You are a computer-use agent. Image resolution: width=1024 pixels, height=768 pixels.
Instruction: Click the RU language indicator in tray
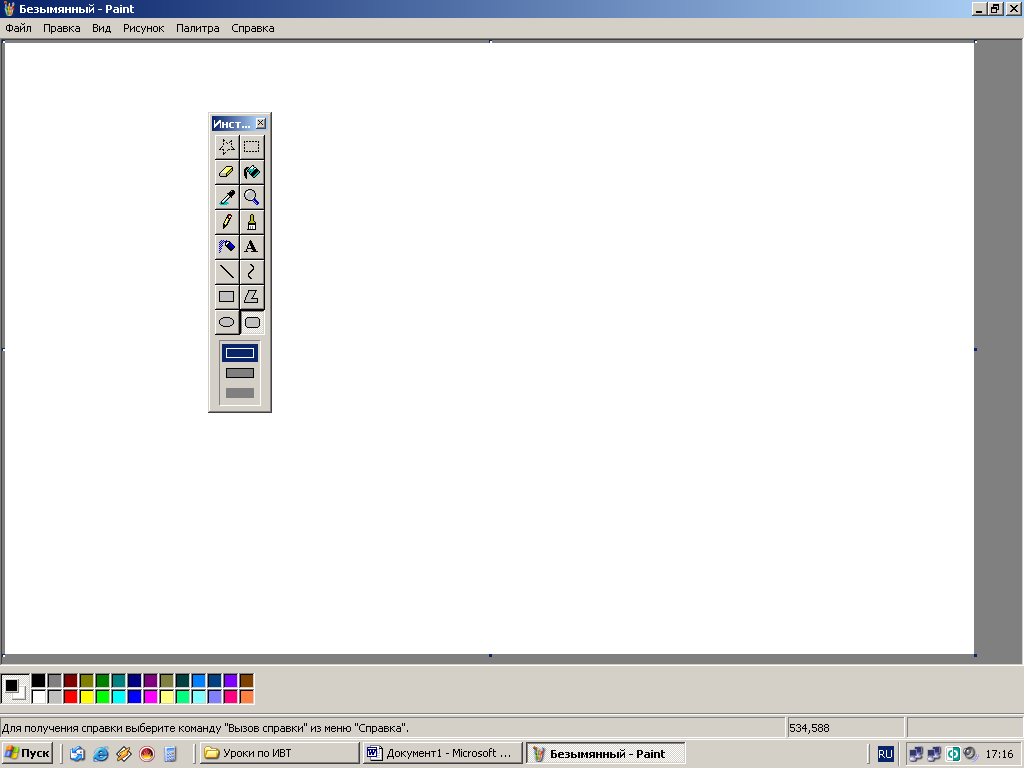point(885,754)
